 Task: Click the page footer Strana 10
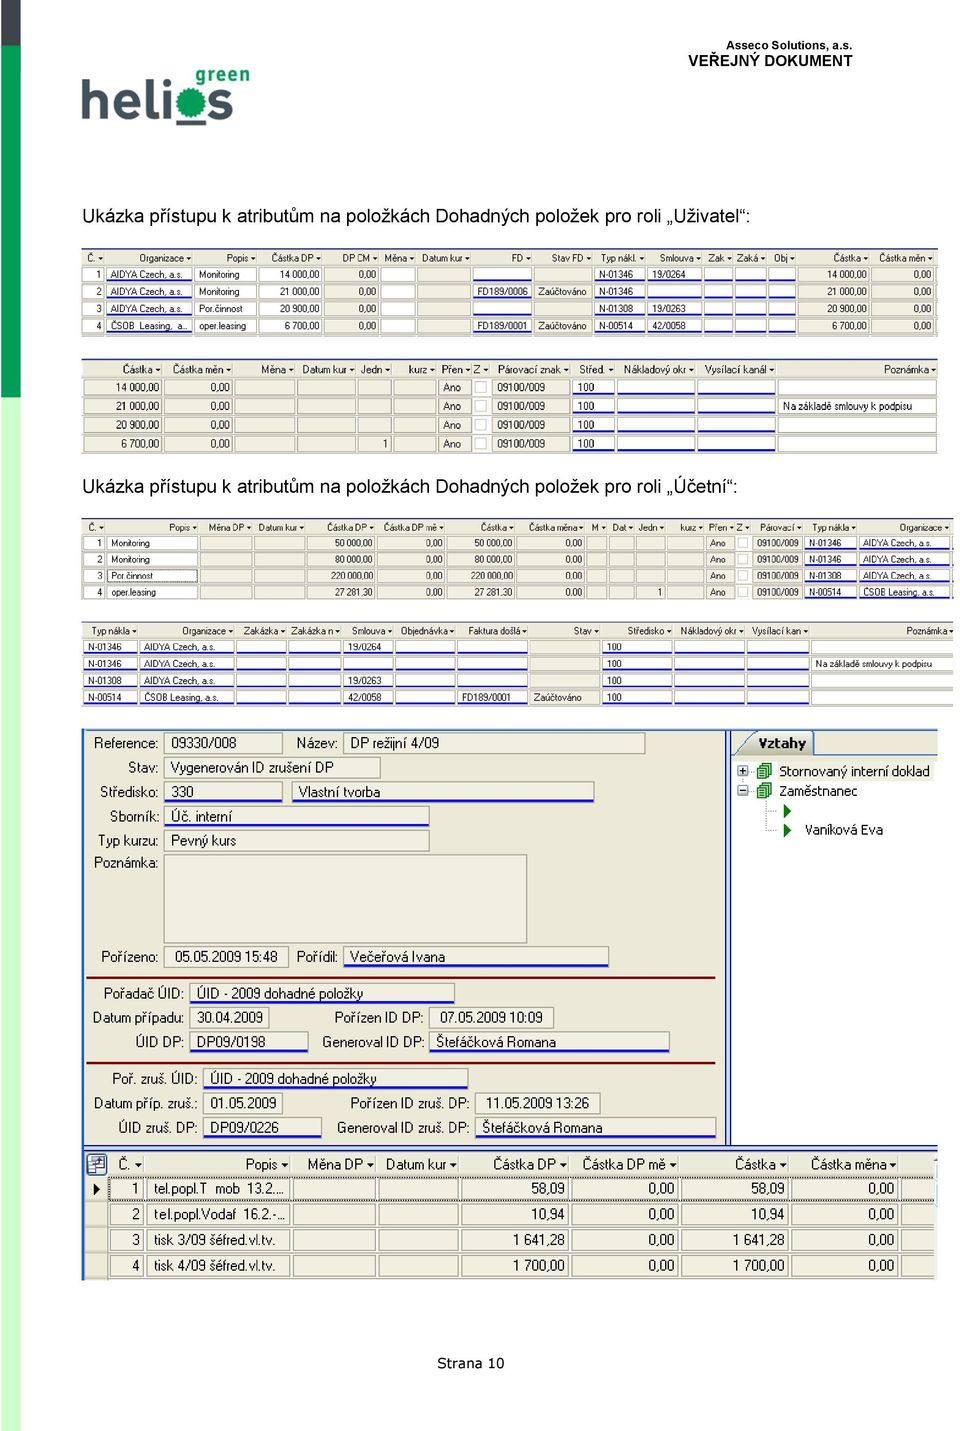click(471, 1363)
